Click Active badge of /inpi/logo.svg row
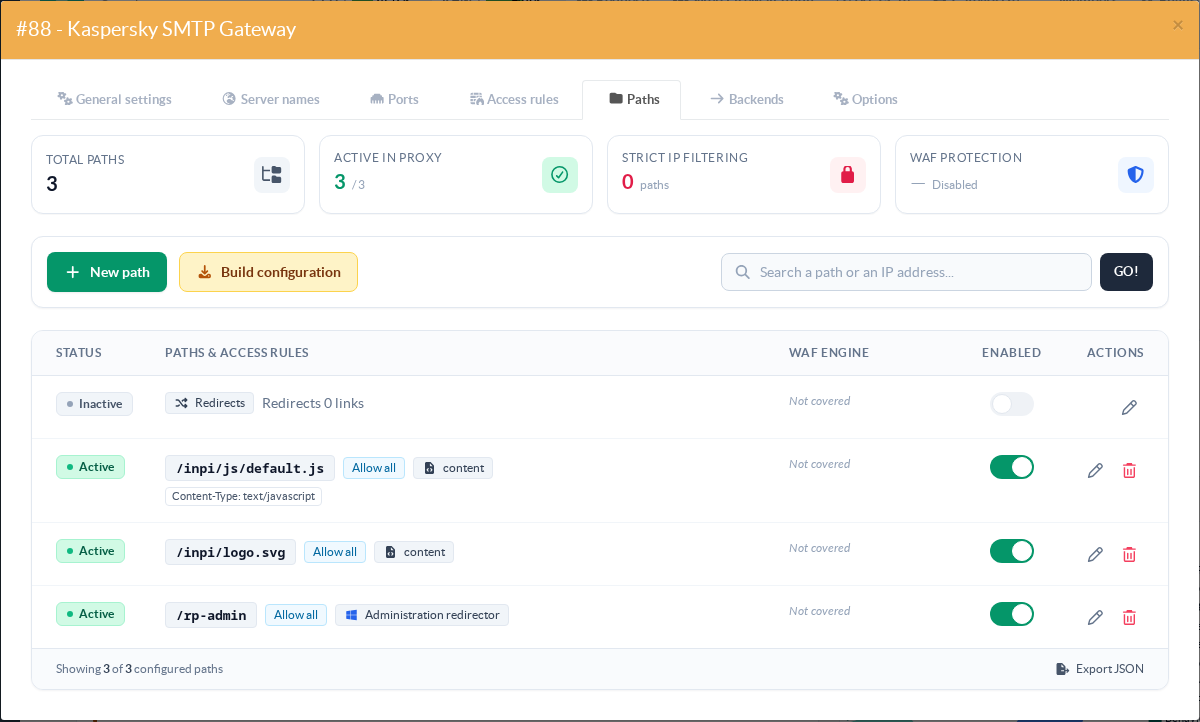Screen dimensions: 1200x722 90,551
